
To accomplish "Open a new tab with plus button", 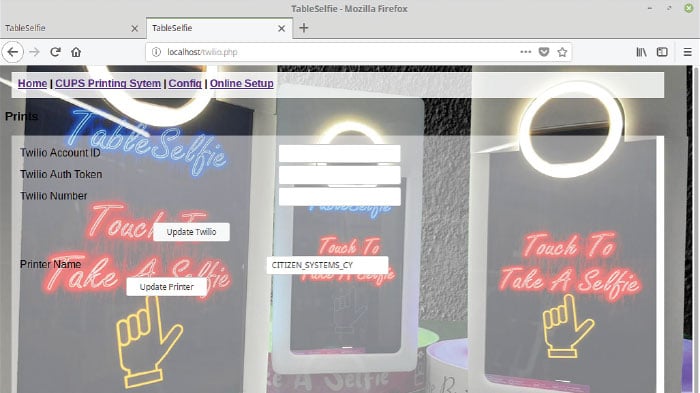I will pos(304,28).
